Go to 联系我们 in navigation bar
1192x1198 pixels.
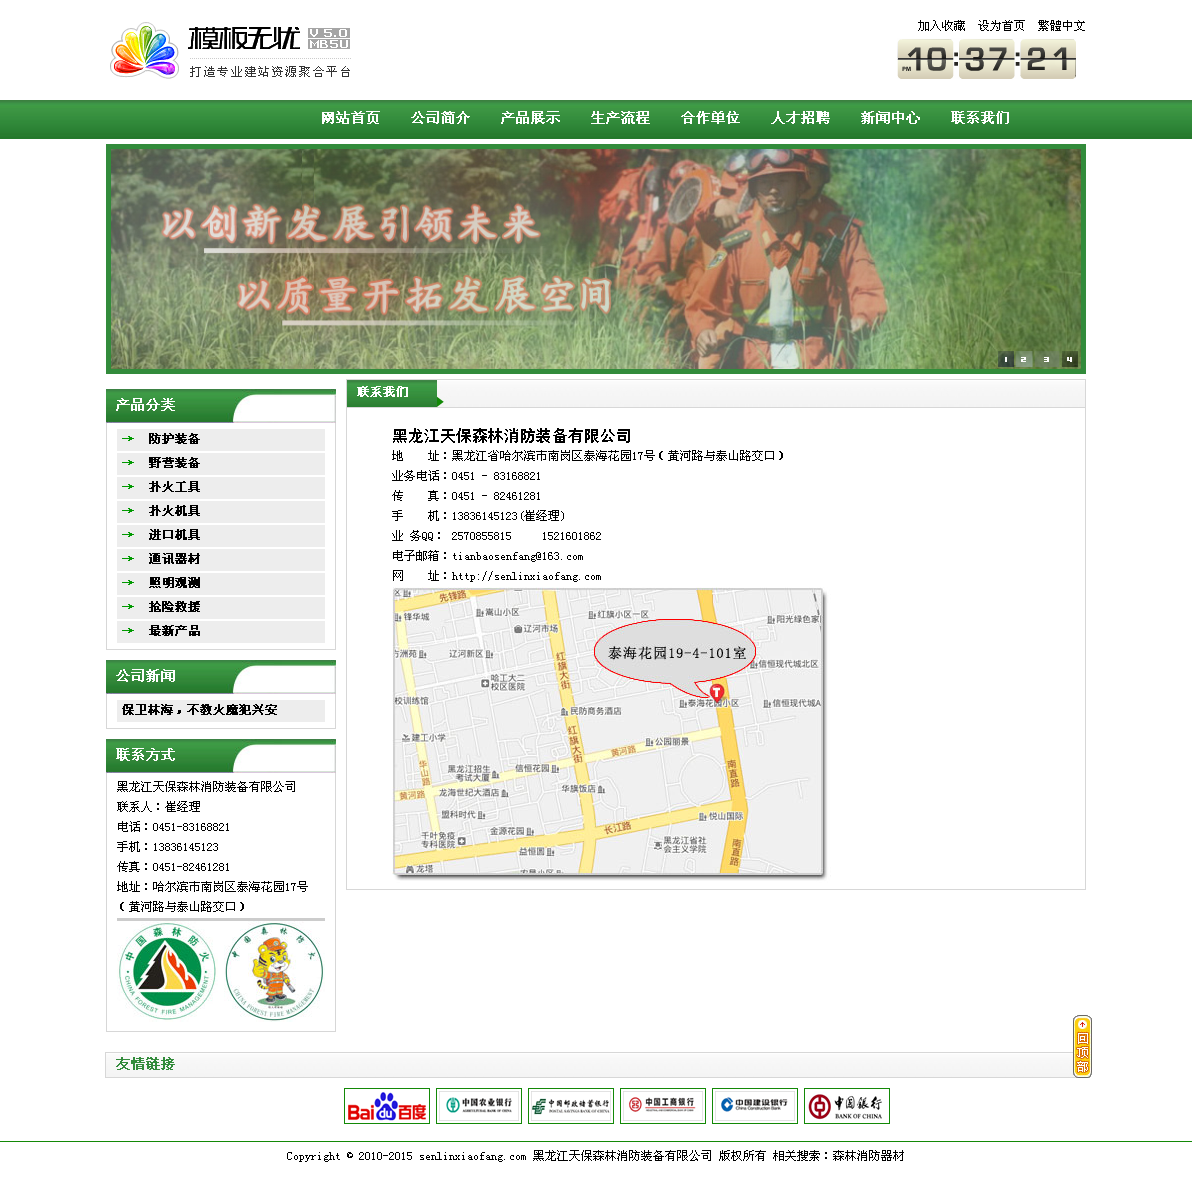pos(980,118)
